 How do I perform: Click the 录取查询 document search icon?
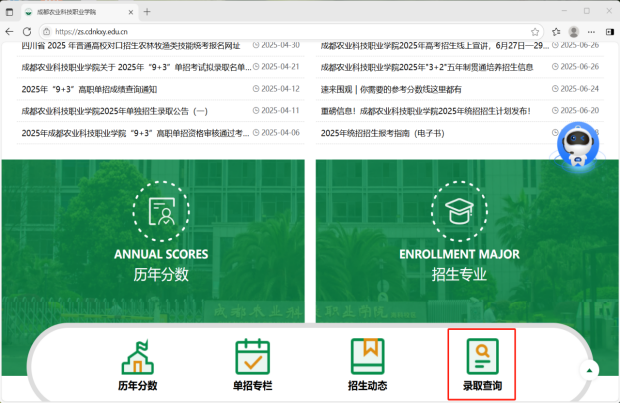pos(482,356)
